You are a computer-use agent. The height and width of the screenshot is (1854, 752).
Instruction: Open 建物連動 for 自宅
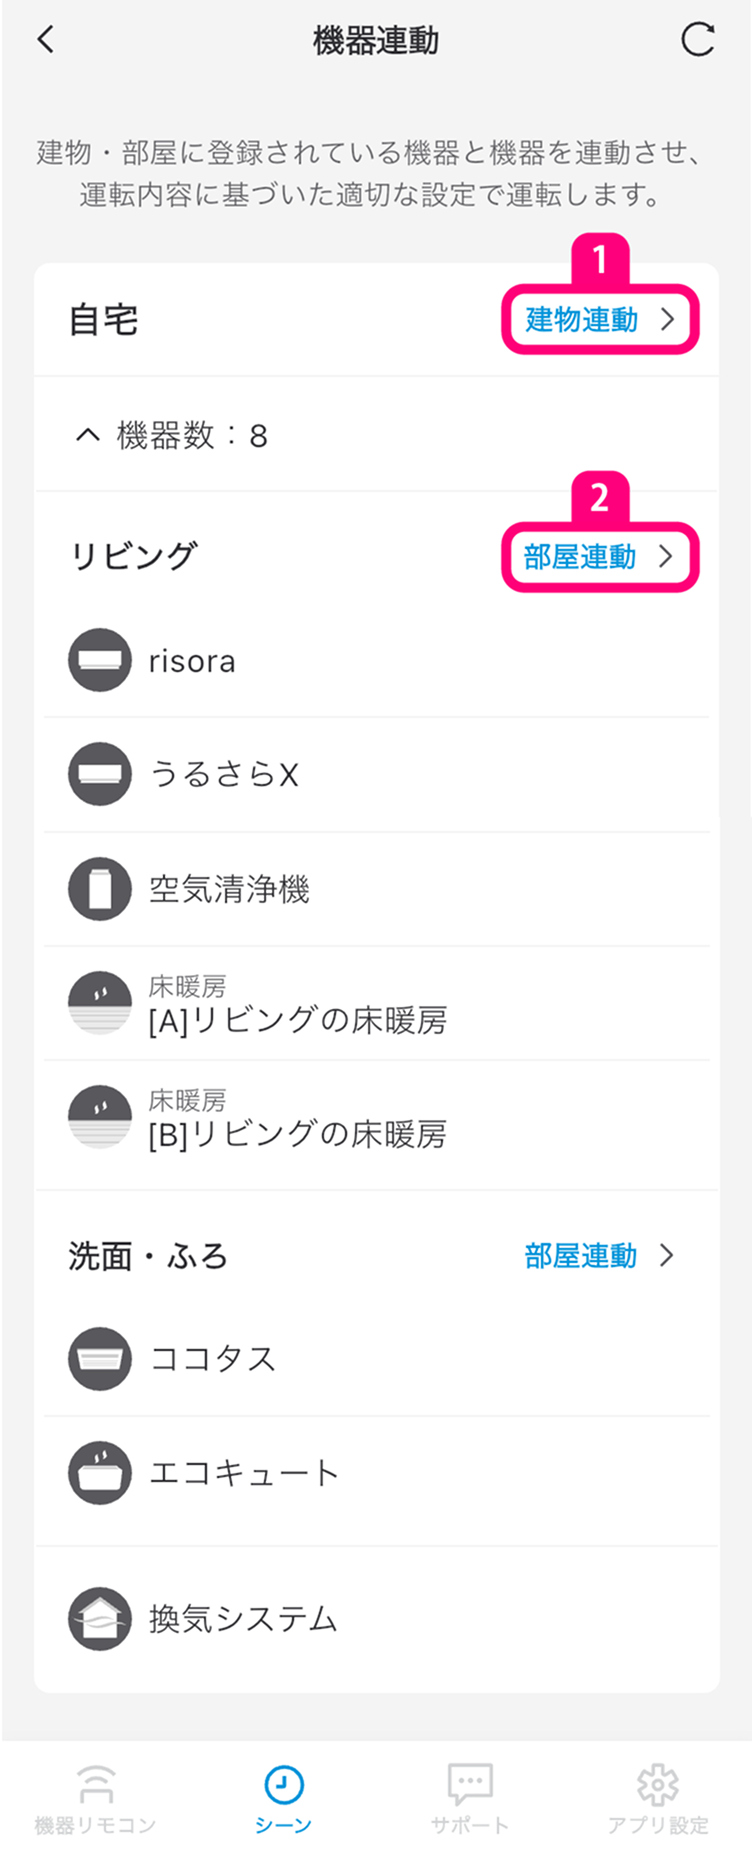599,320
